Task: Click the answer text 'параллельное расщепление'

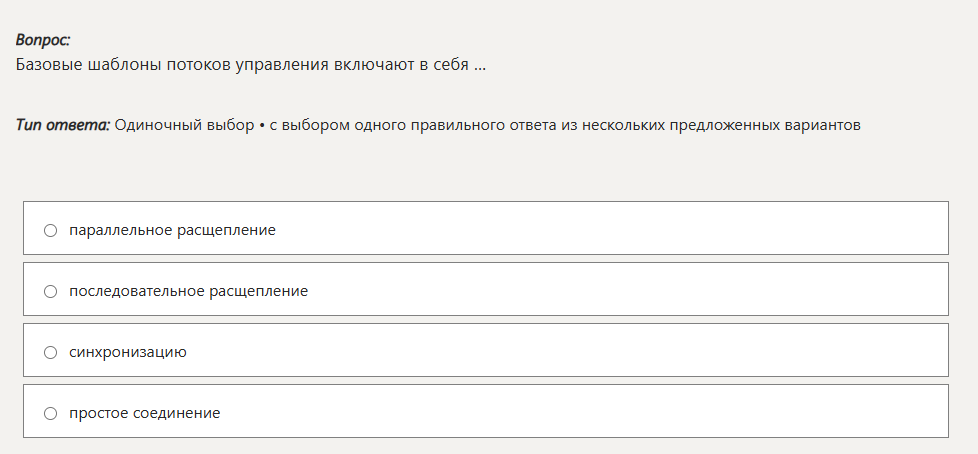Action: click(x=172, y=230)
